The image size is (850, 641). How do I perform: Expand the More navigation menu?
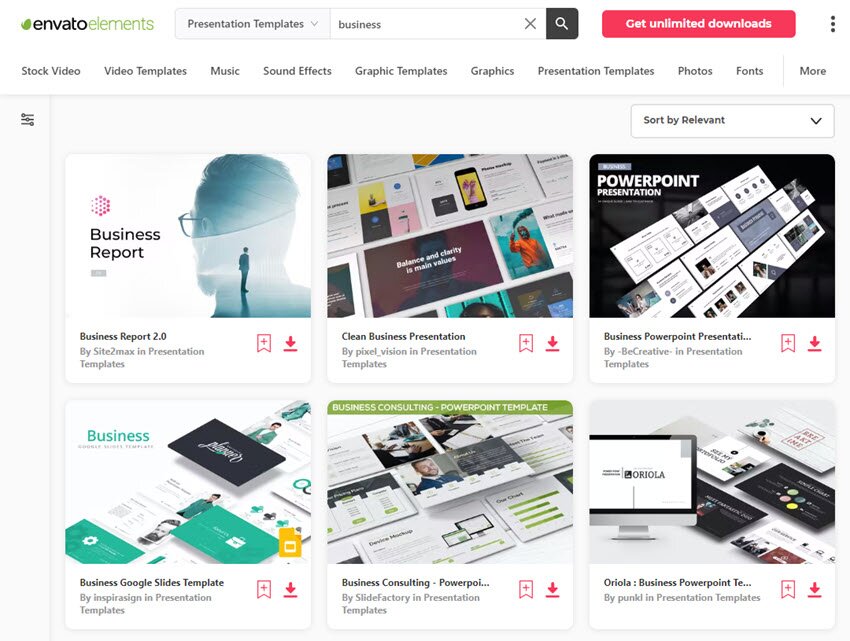[x=812, y=71]
